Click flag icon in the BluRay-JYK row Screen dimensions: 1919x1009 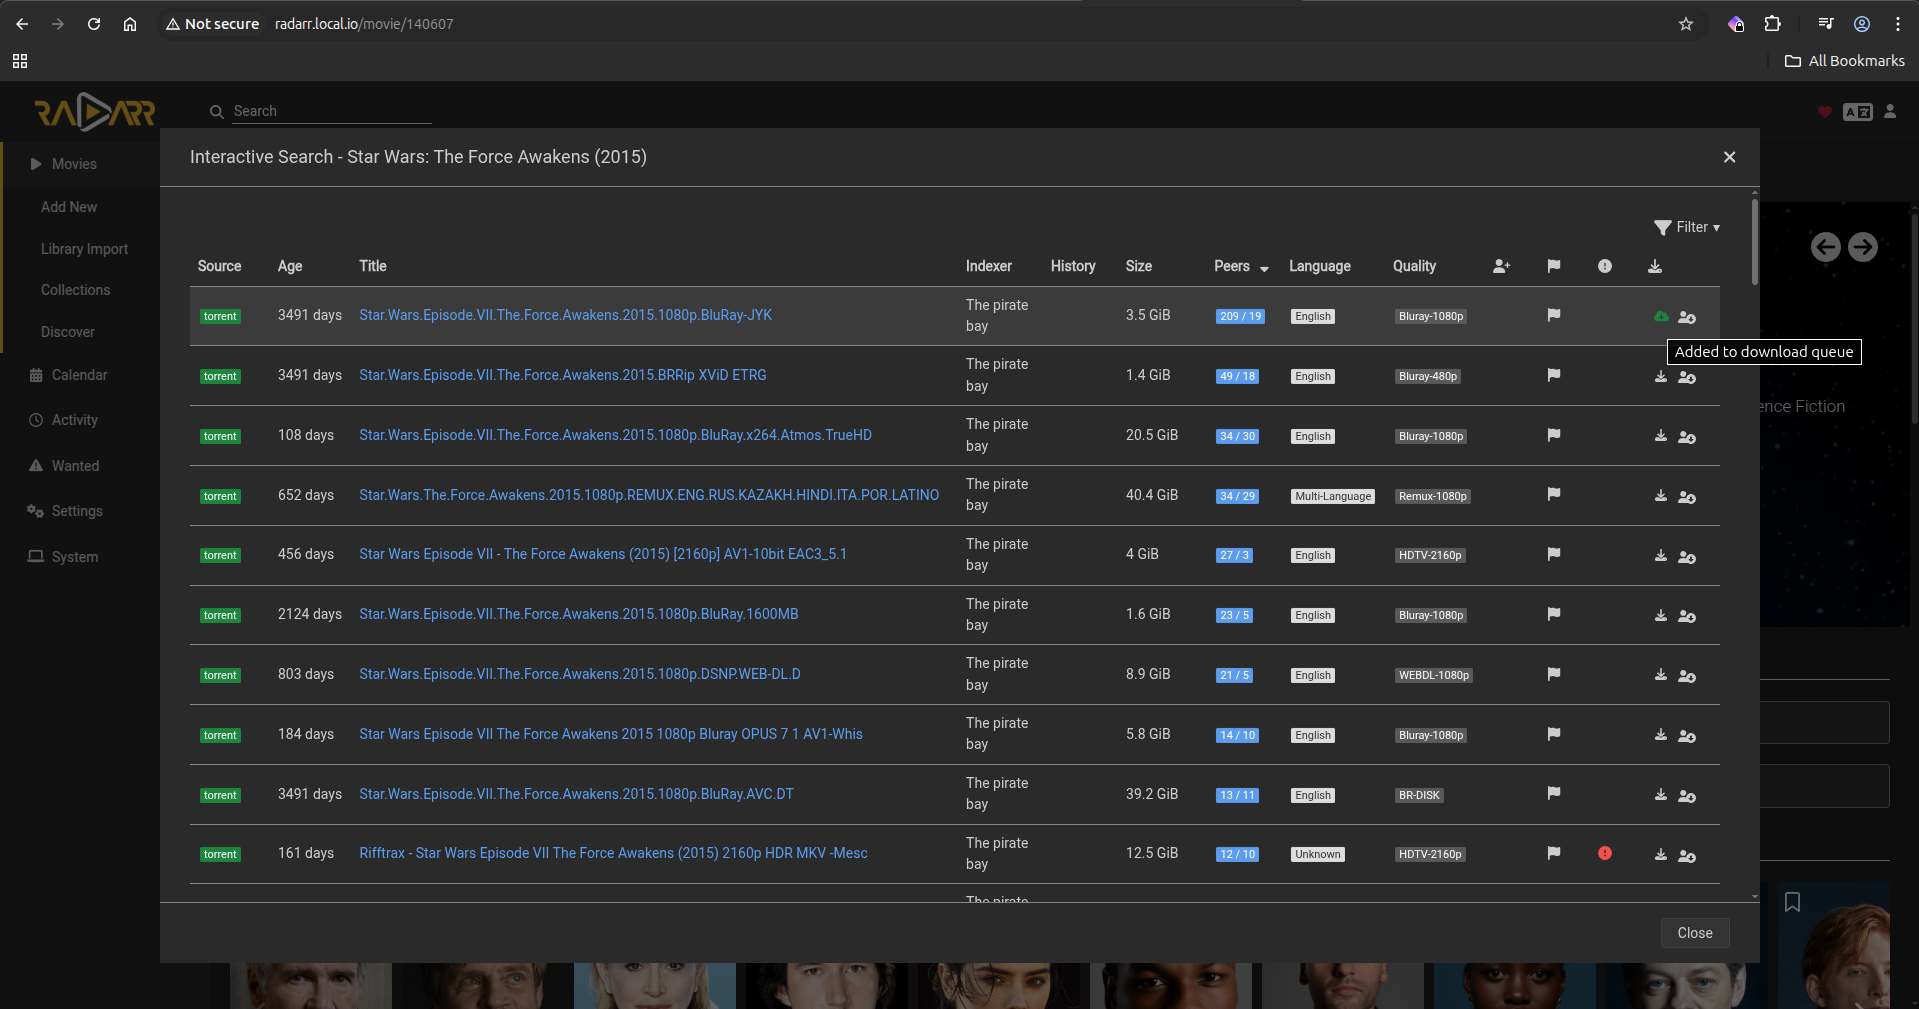tap(1553, 315)
